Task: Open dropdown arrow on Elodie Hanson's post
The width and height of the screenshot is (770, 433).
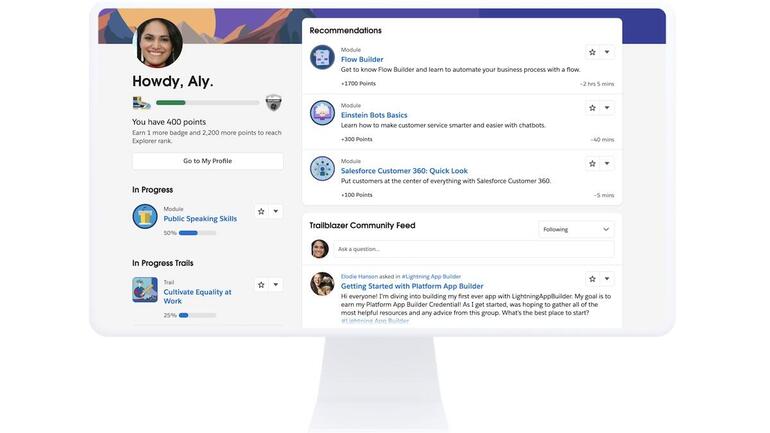Action: coord(607,279)
